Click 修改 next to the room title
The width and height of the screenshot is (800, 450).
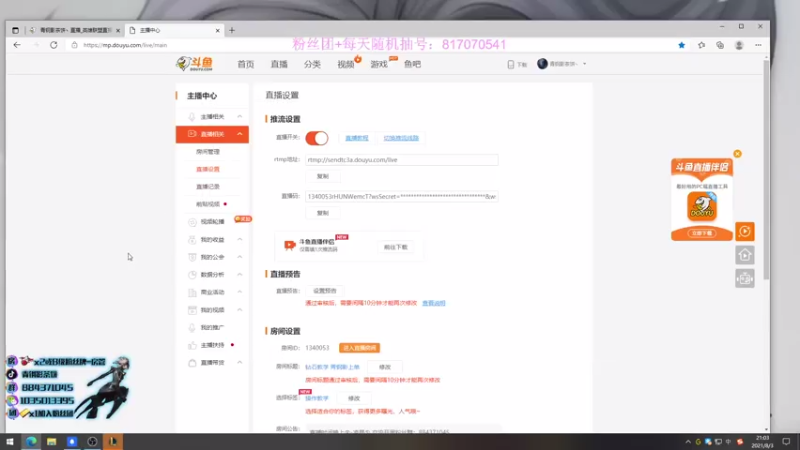(385, 367)
